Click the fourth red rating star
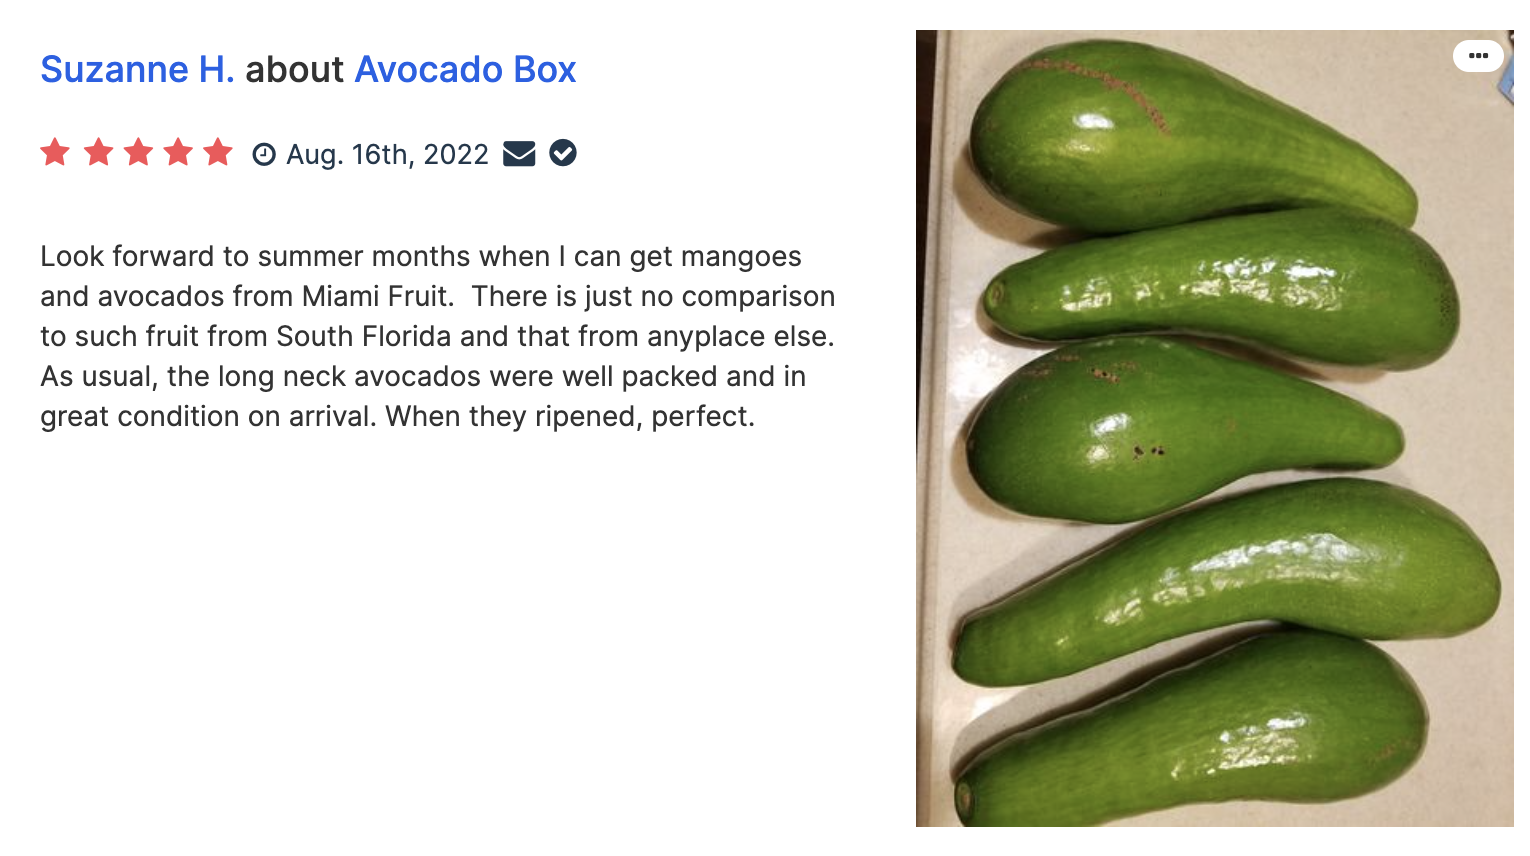The width and height of the screenshot is (1530, 856). click(x=178, y=153)
